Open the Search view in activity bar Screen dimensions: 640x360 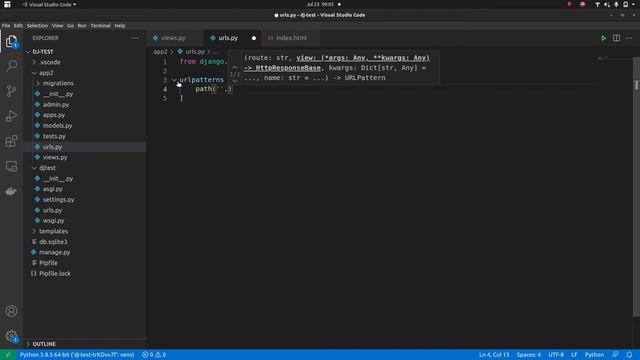[x=11, y=66]
